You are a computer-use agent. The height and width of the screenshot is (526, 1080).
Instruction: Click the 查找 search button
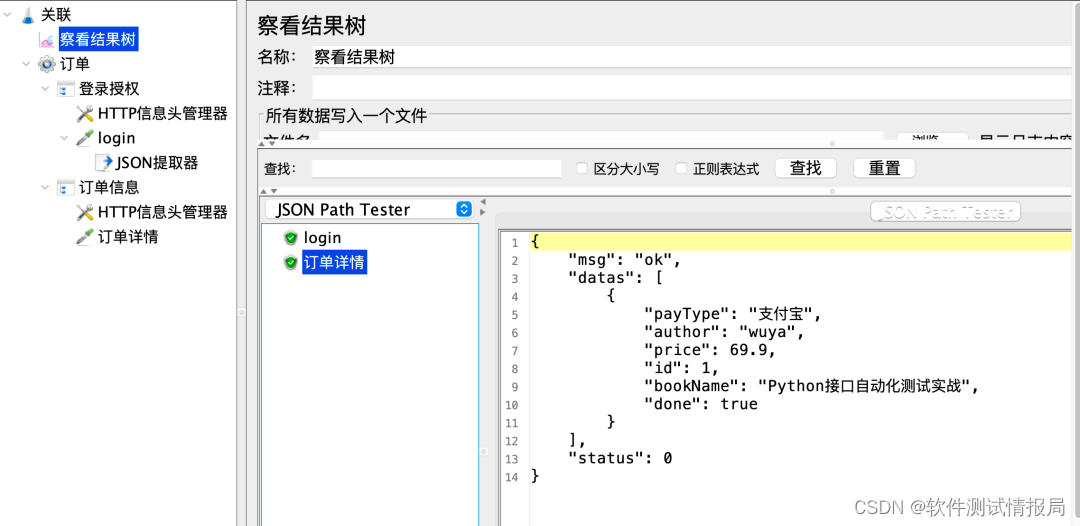806,168
